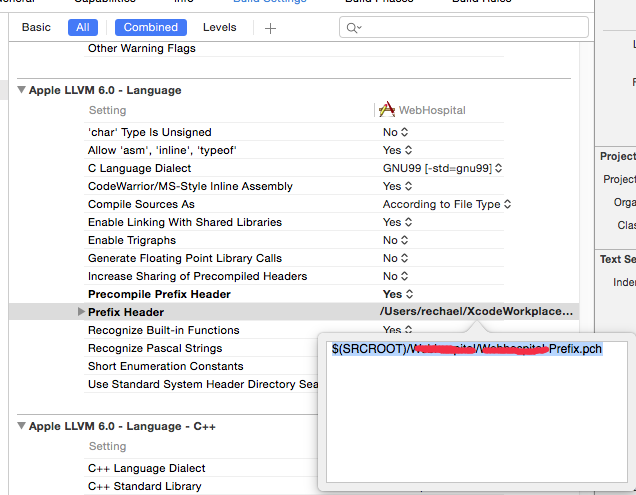
Task: Click the Setting column header under C++
Action: [107, 446]
